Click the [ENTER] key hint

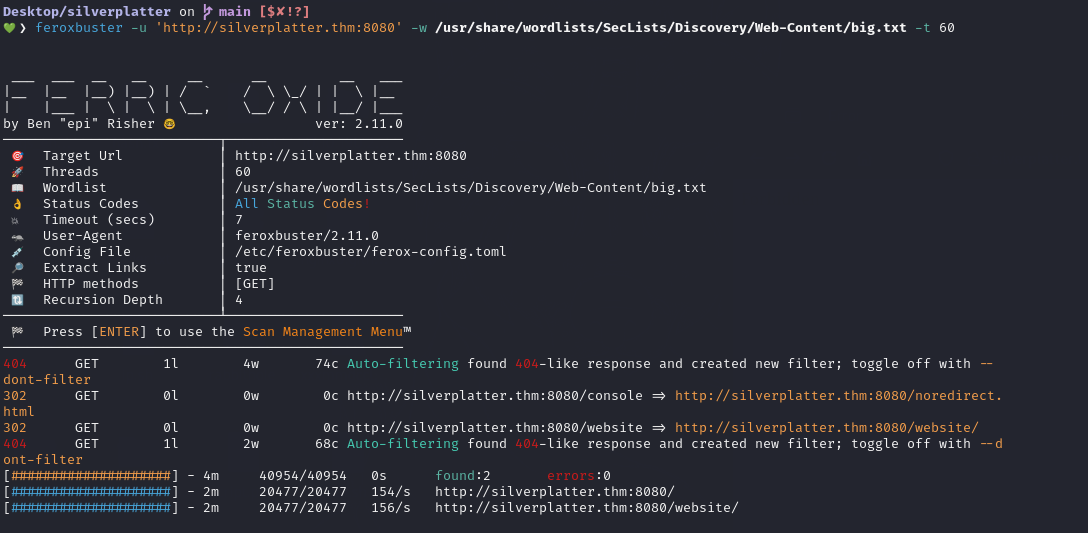point(119,332)
